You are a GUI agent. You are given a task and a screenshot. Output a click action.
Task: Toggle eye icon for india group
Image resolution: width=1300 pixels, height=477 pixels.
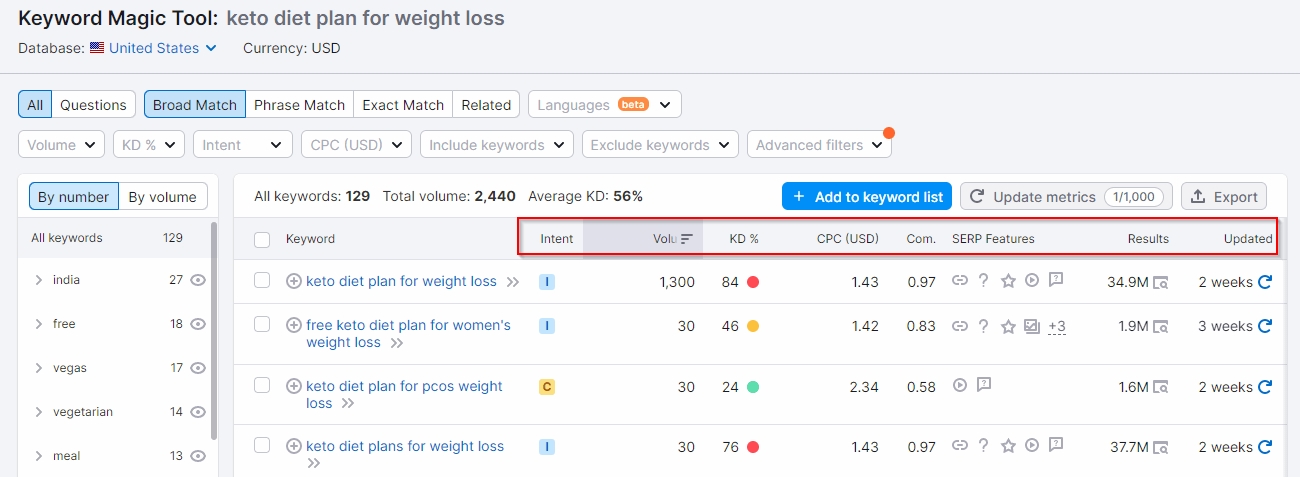(x=198, y=280)
